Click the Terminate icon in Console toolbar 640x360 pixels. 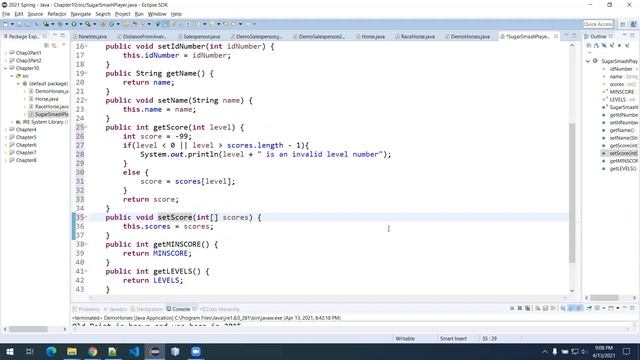tap(512, 308)
